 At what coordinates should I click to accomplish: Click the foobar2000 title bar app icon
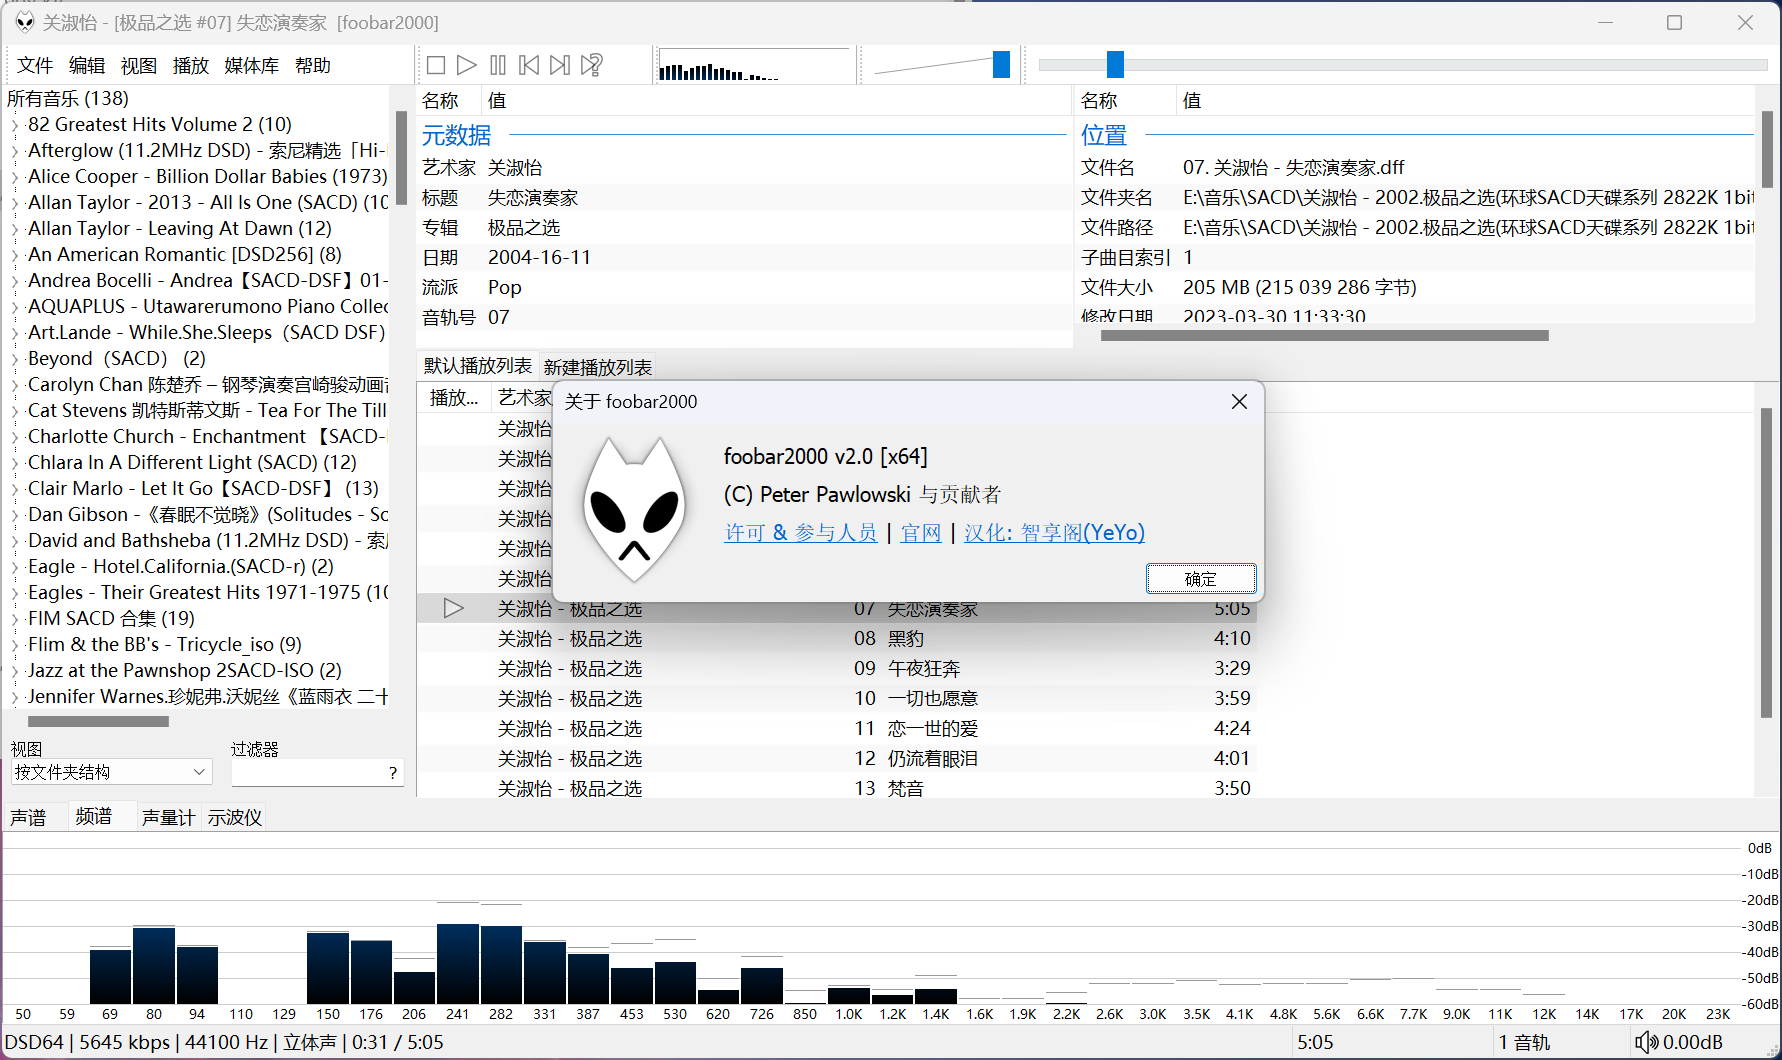point(24,22)
